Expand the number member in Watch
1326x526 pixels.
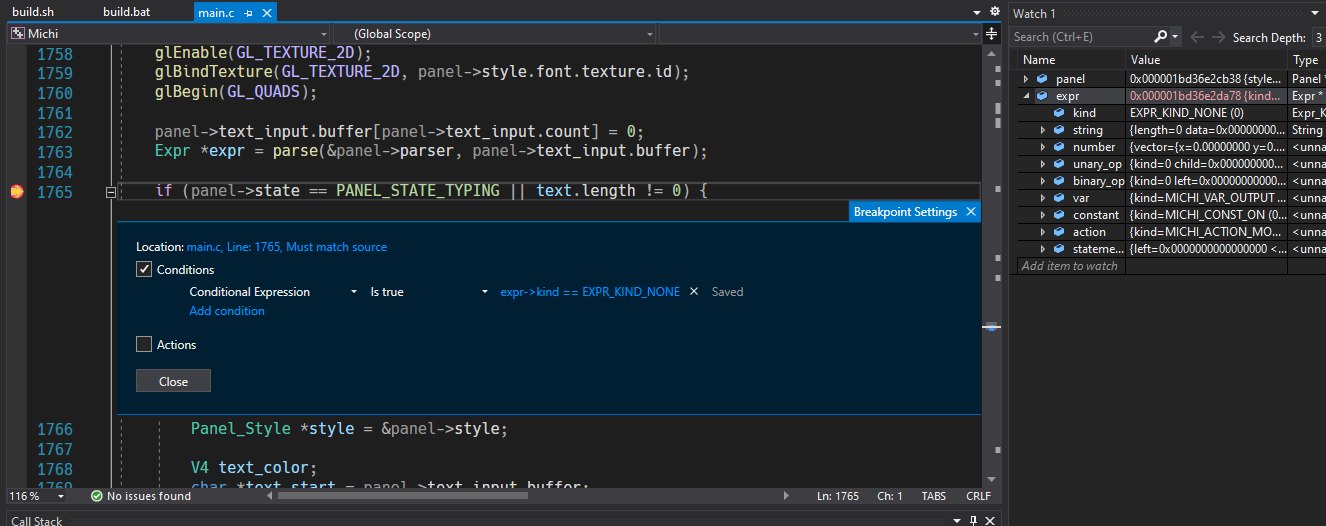[1043, 147]
